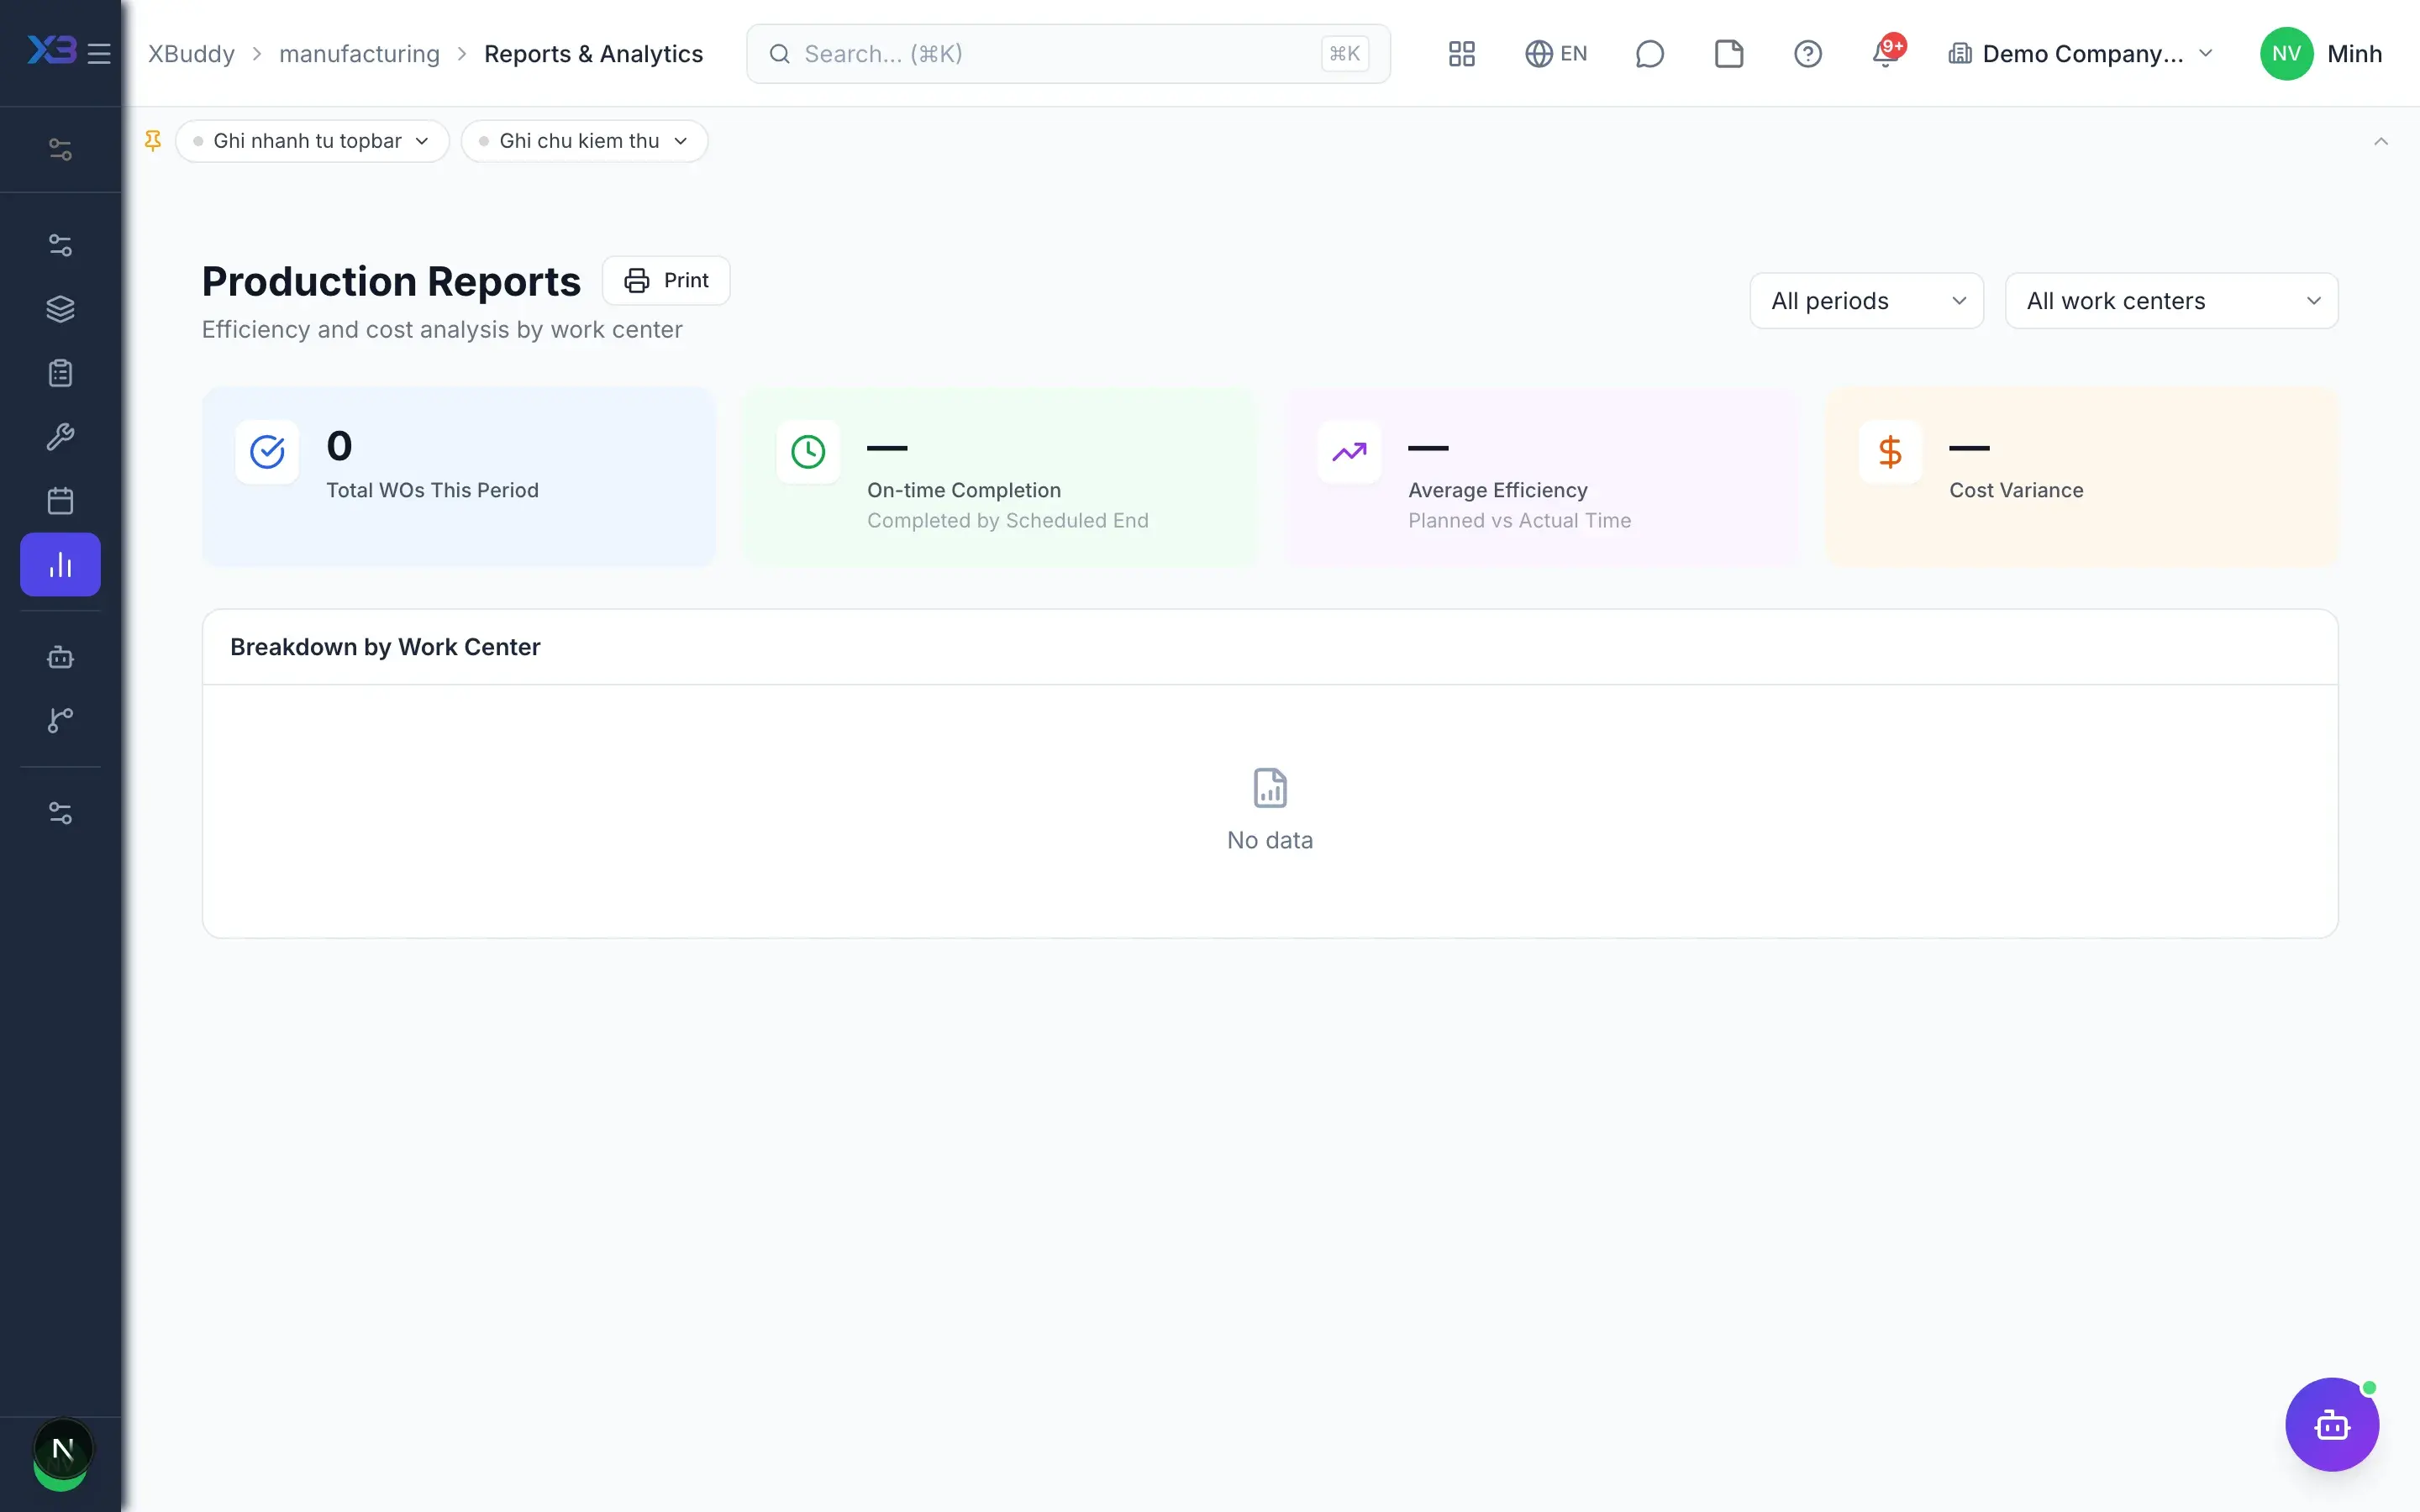Open the chat bubble messages icon

click(x=1649, y=54)
